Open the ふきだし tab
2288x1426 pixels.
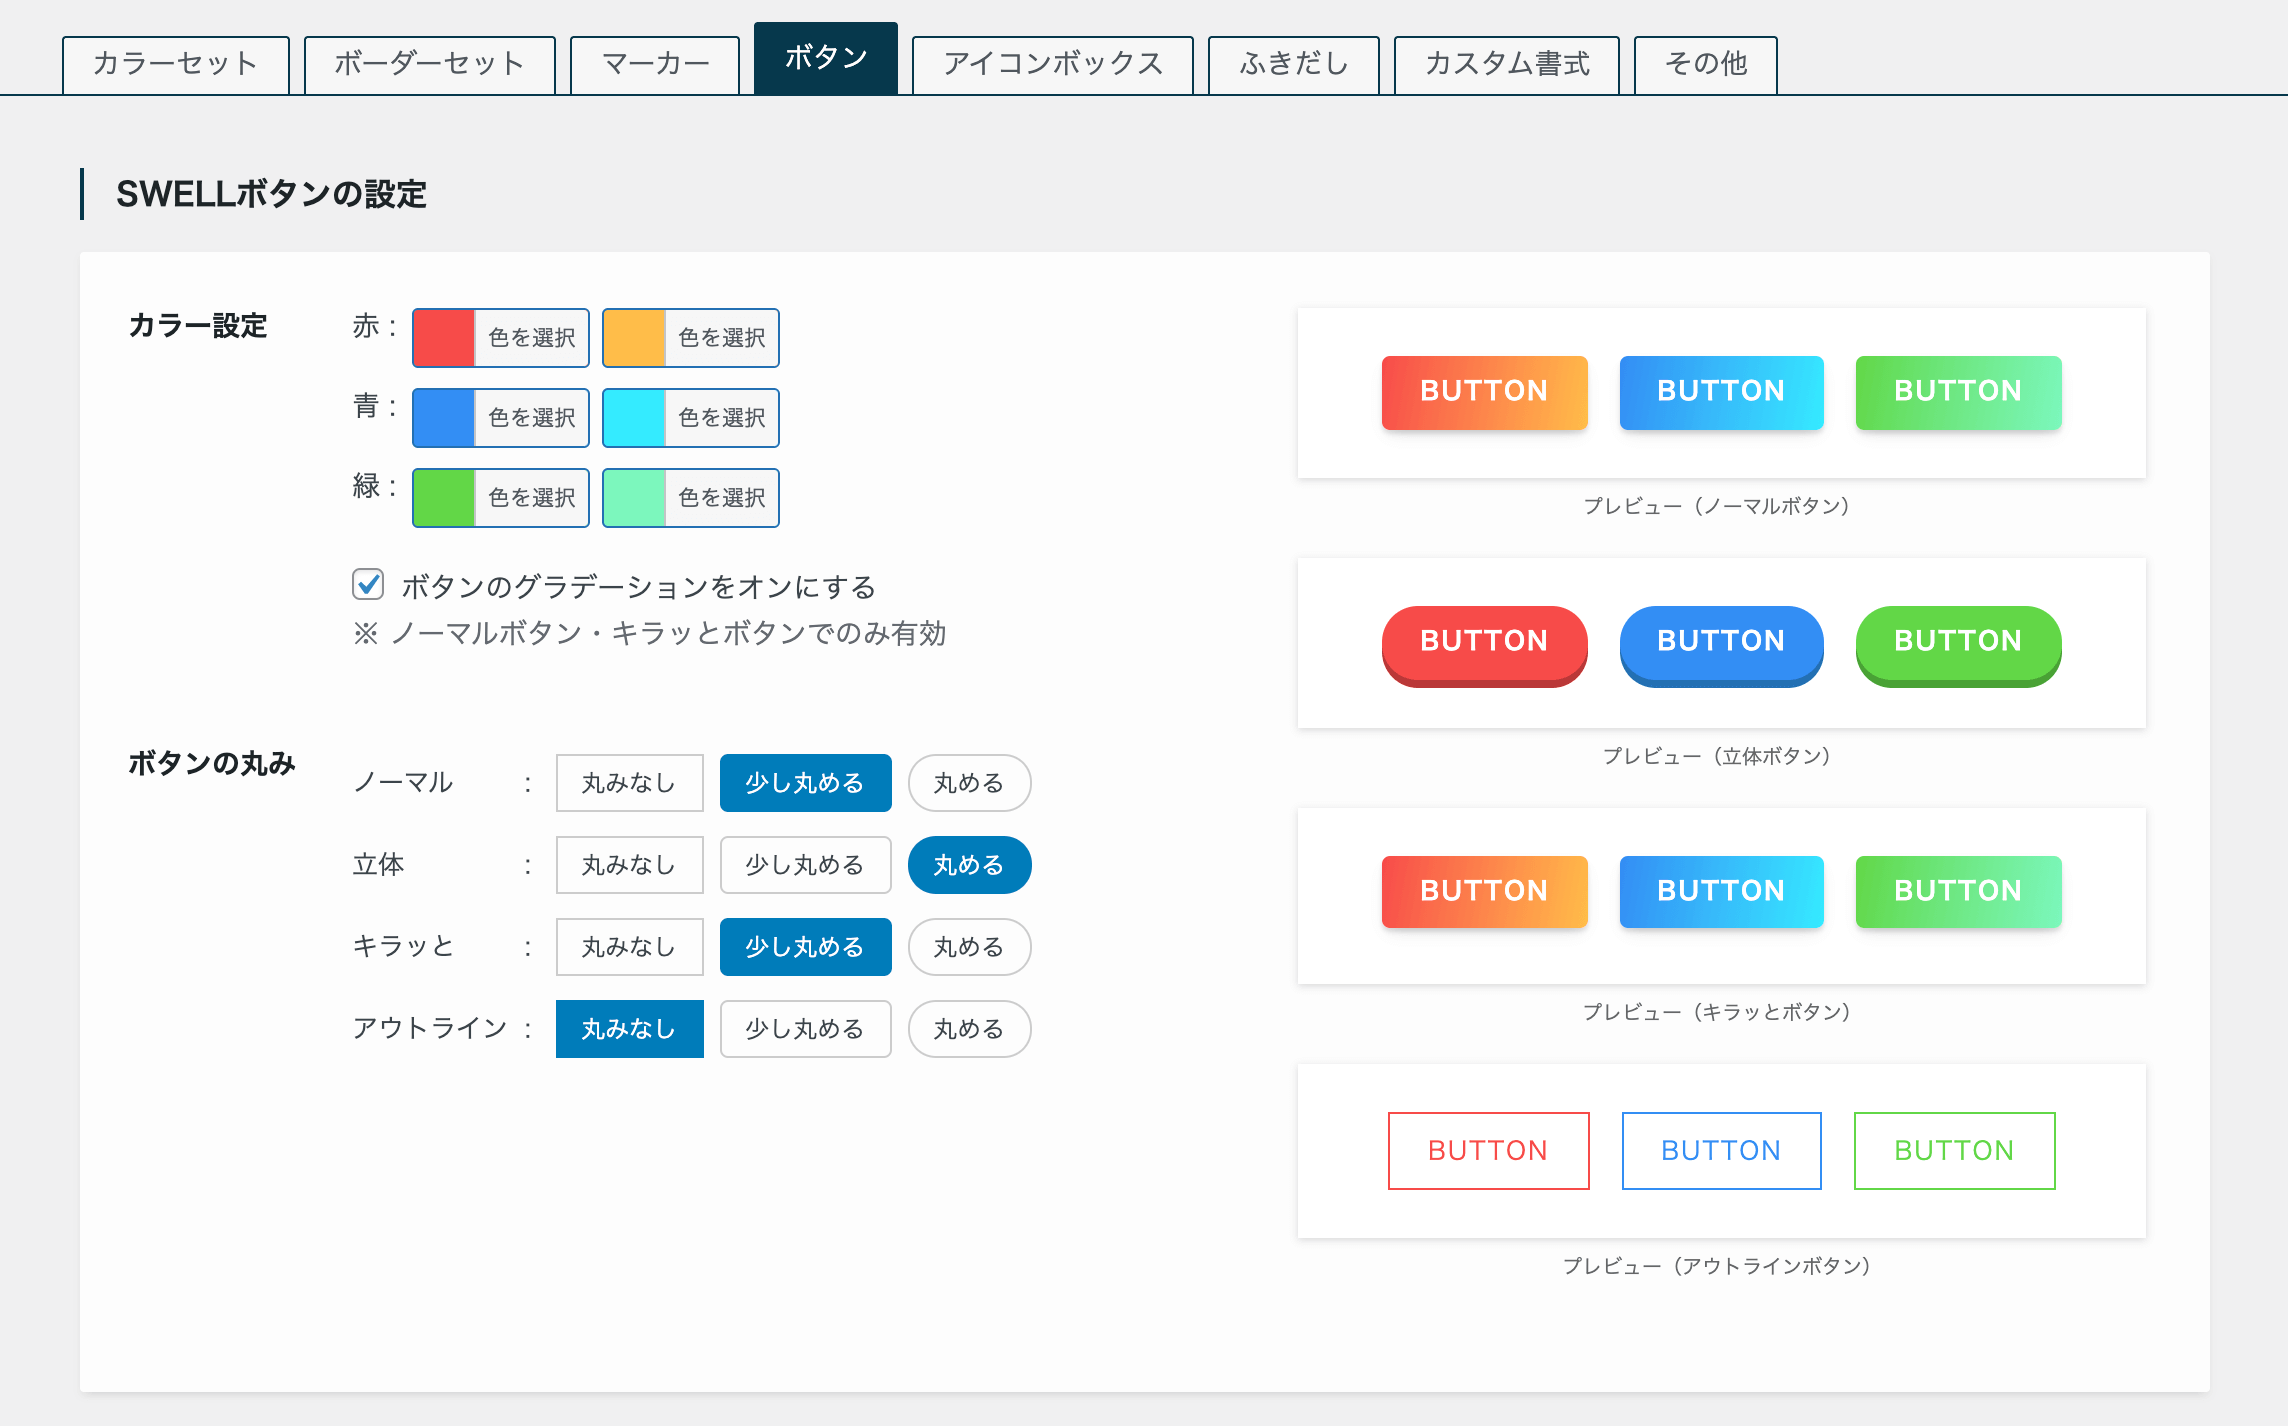[x=1293, y=64]
